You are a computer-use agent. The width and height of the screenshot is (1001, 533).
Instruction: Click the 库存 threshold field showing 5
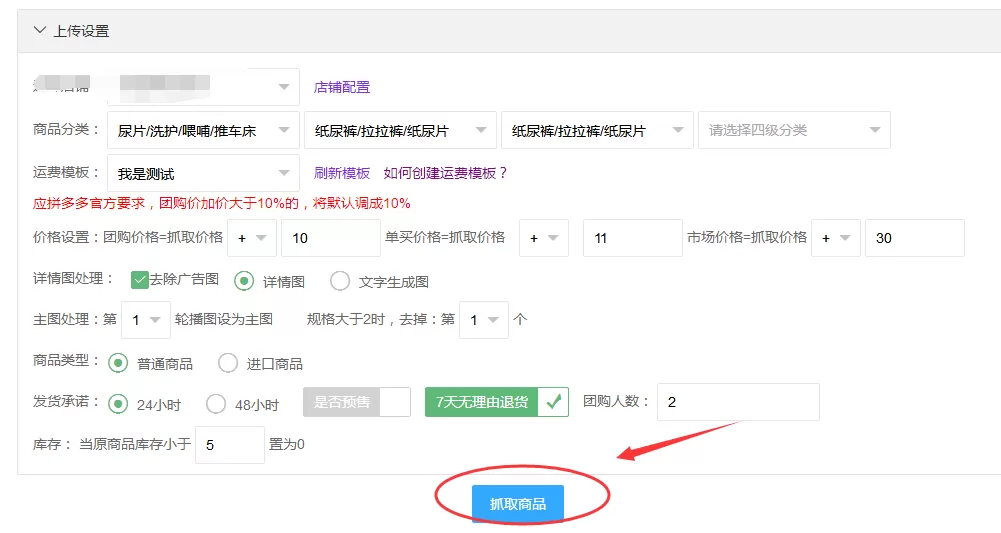tap(230, 445)
